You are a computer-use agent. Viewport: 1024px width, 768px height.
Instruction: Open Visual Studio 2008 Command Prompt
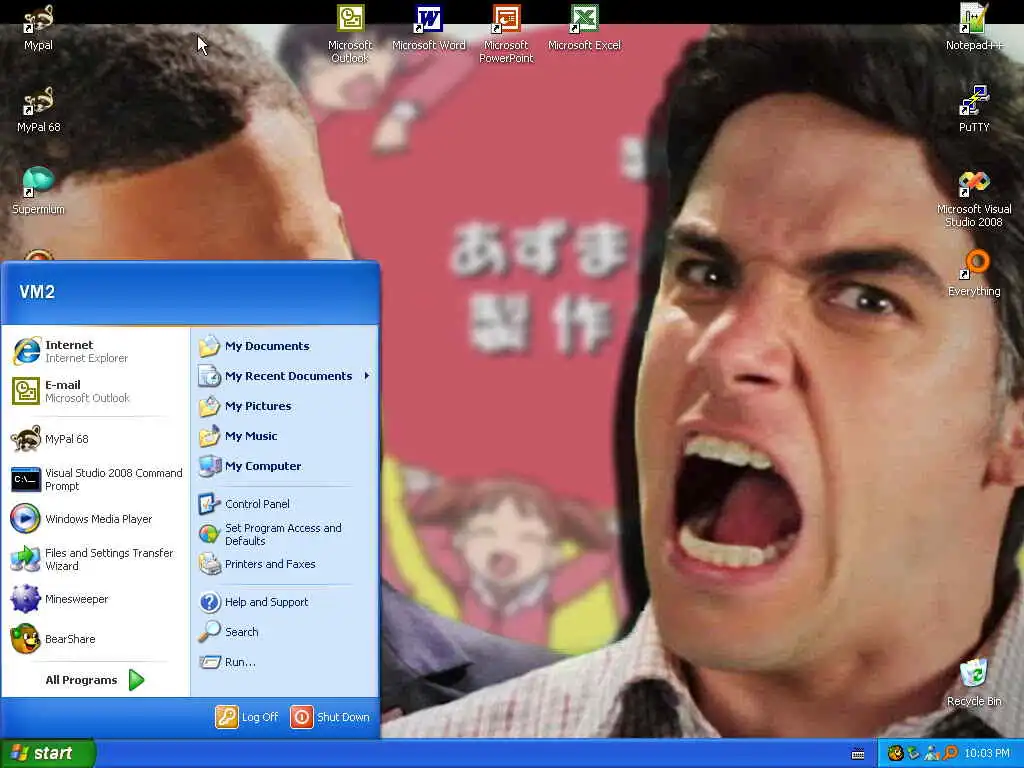96,479
